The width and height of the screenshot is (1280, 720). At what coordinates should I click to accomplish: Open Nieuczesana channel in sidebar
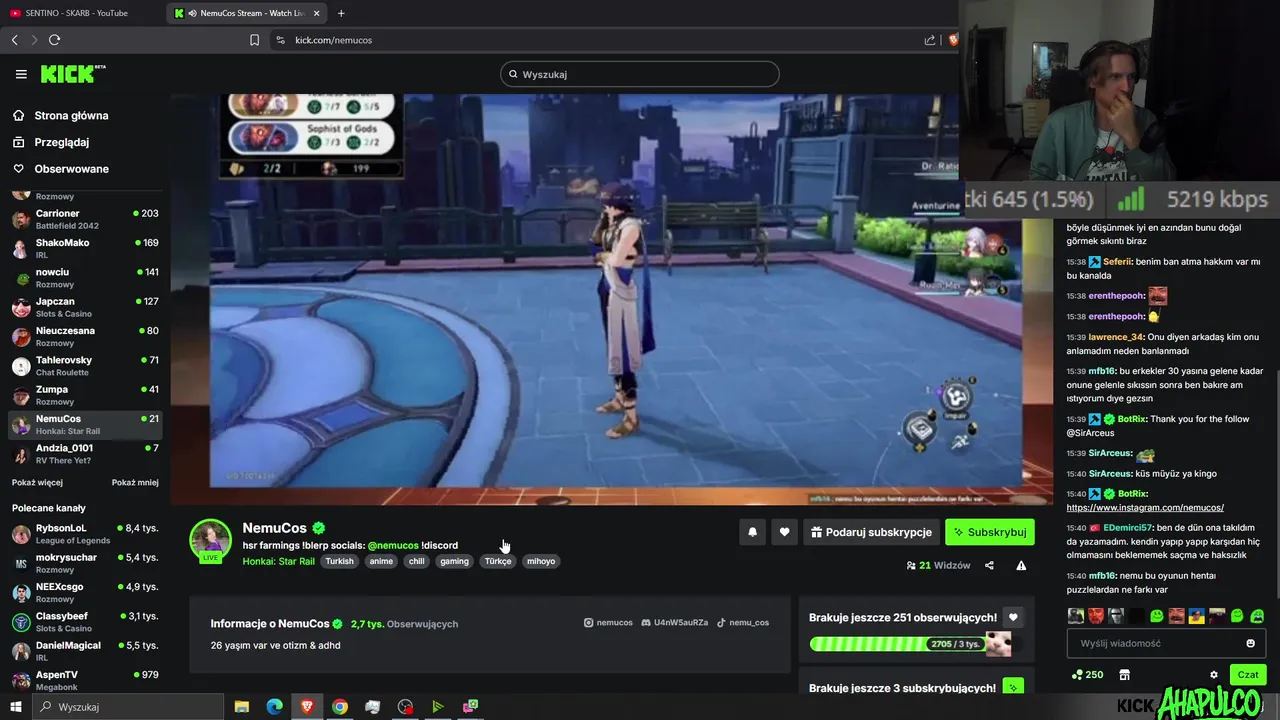point(84,336)
